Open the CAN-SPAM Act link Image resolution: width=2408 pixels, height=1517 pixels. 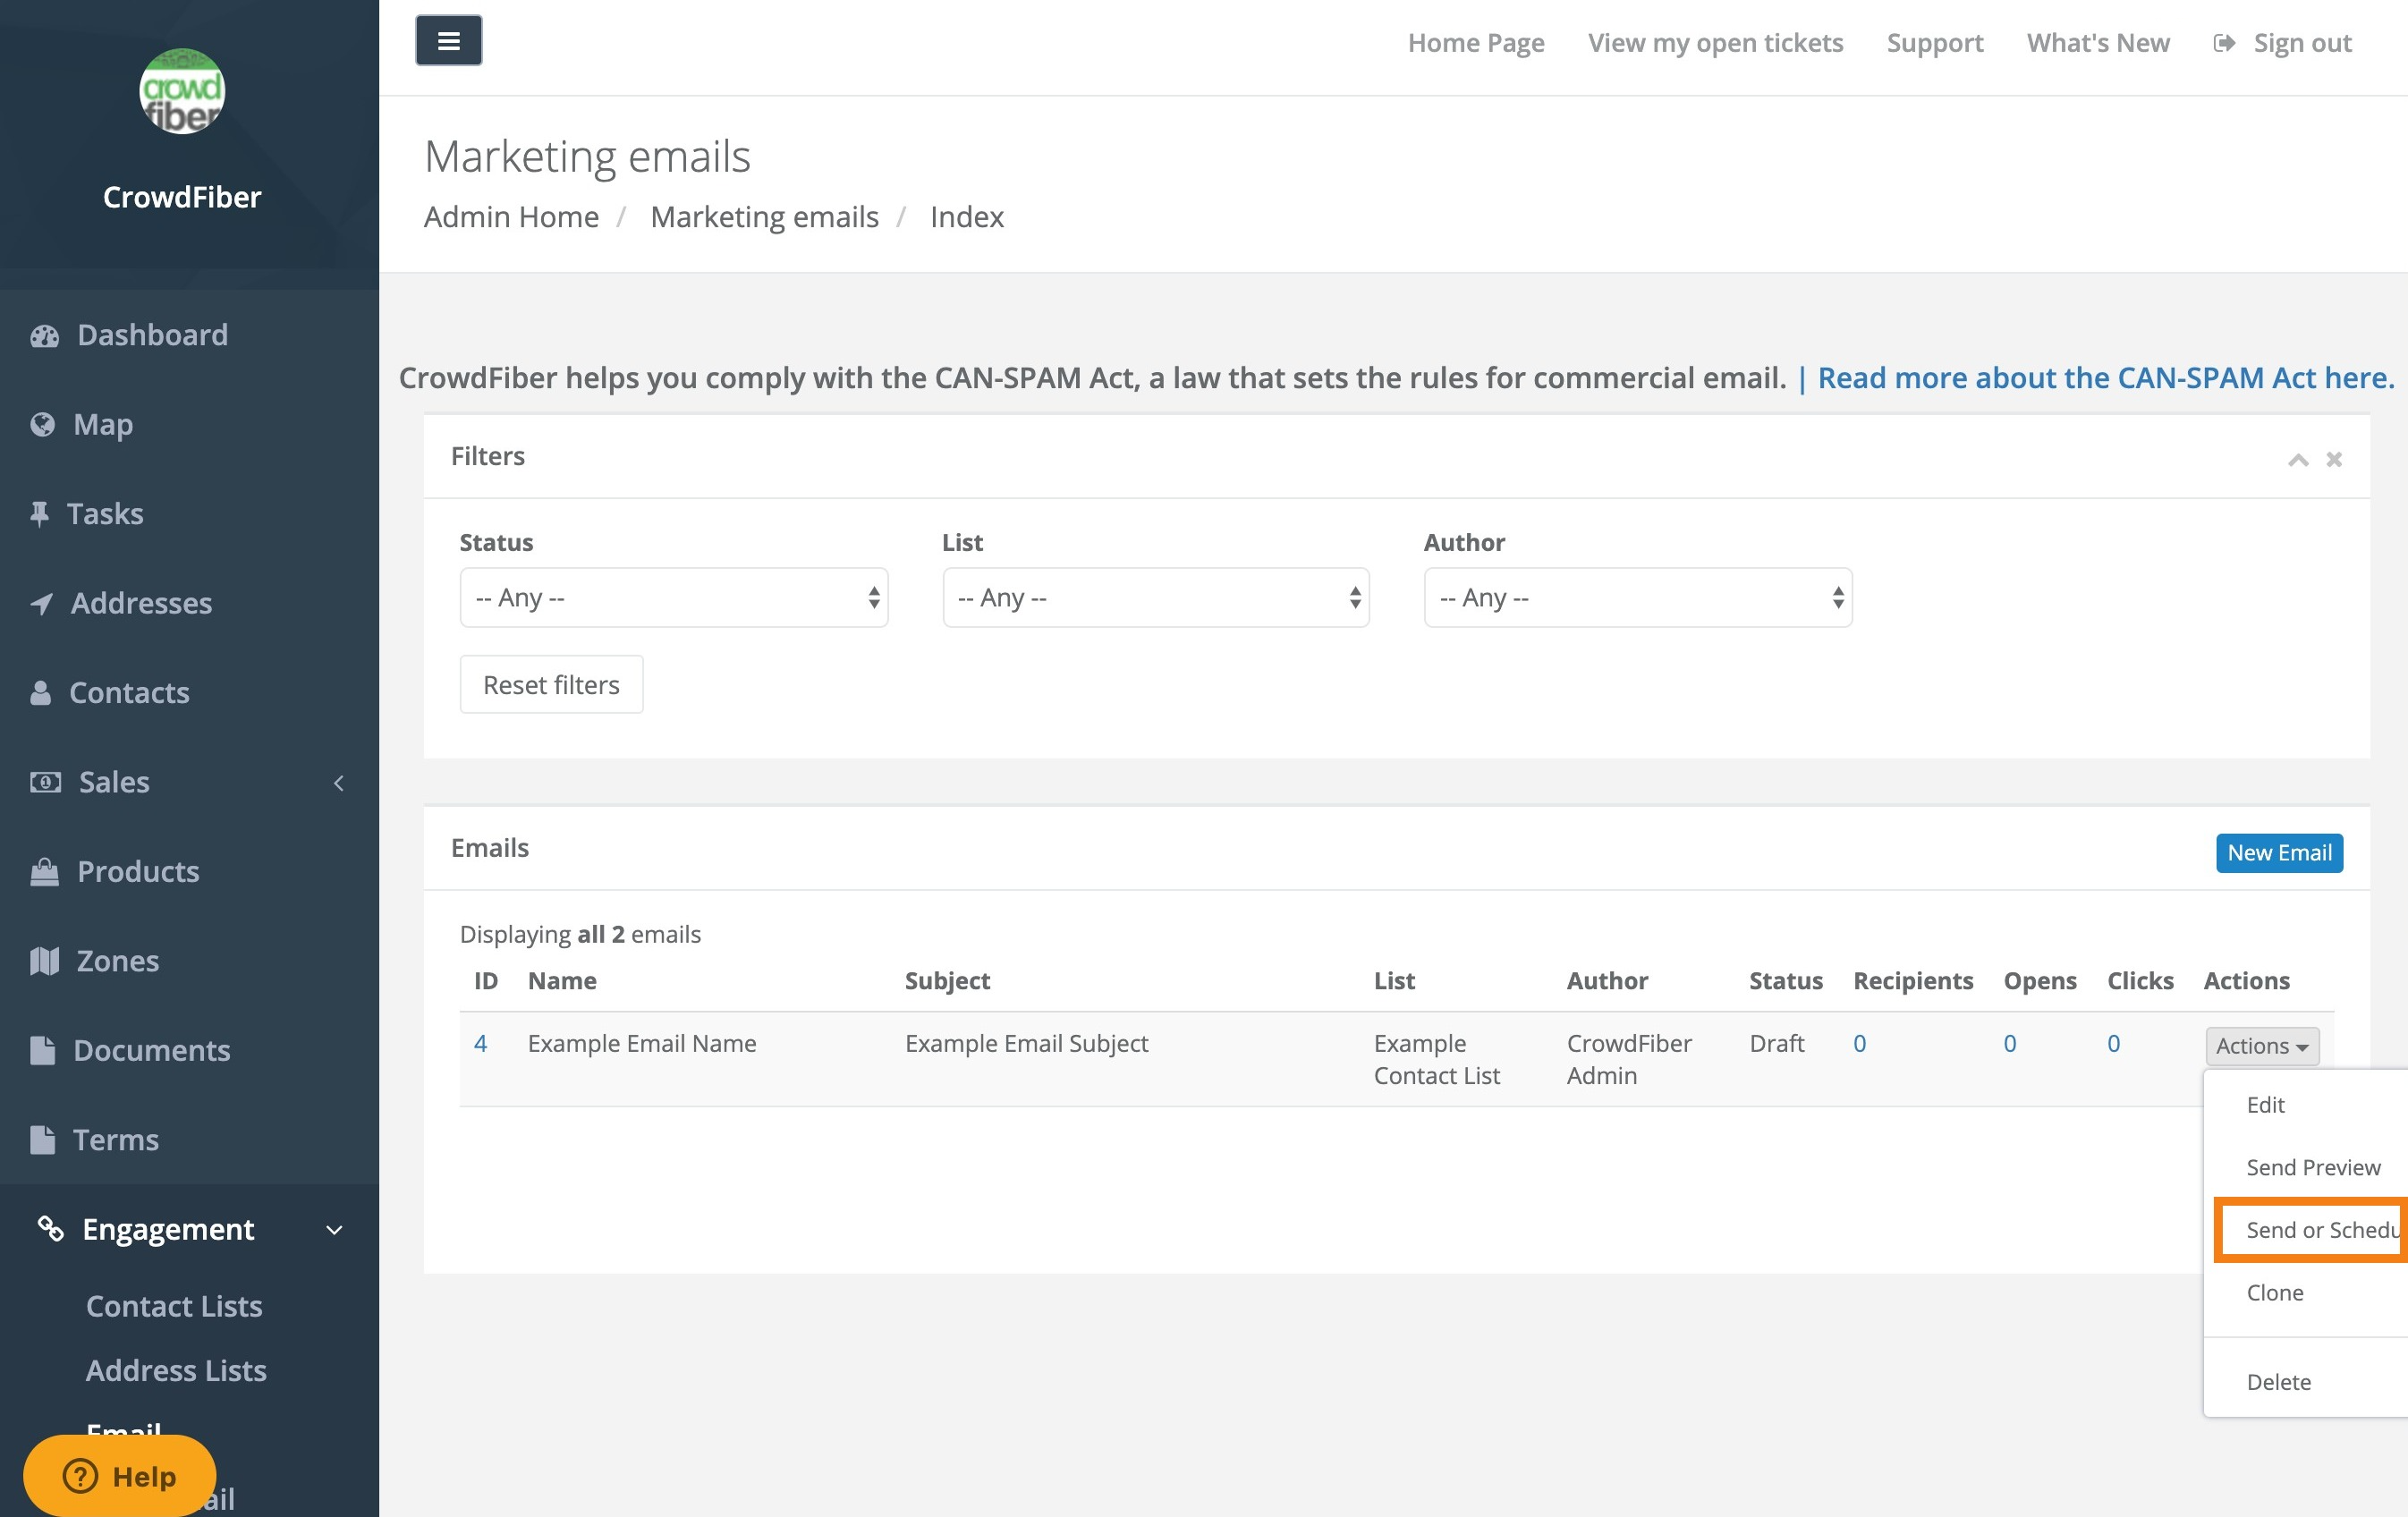(x=2104, y=377)
